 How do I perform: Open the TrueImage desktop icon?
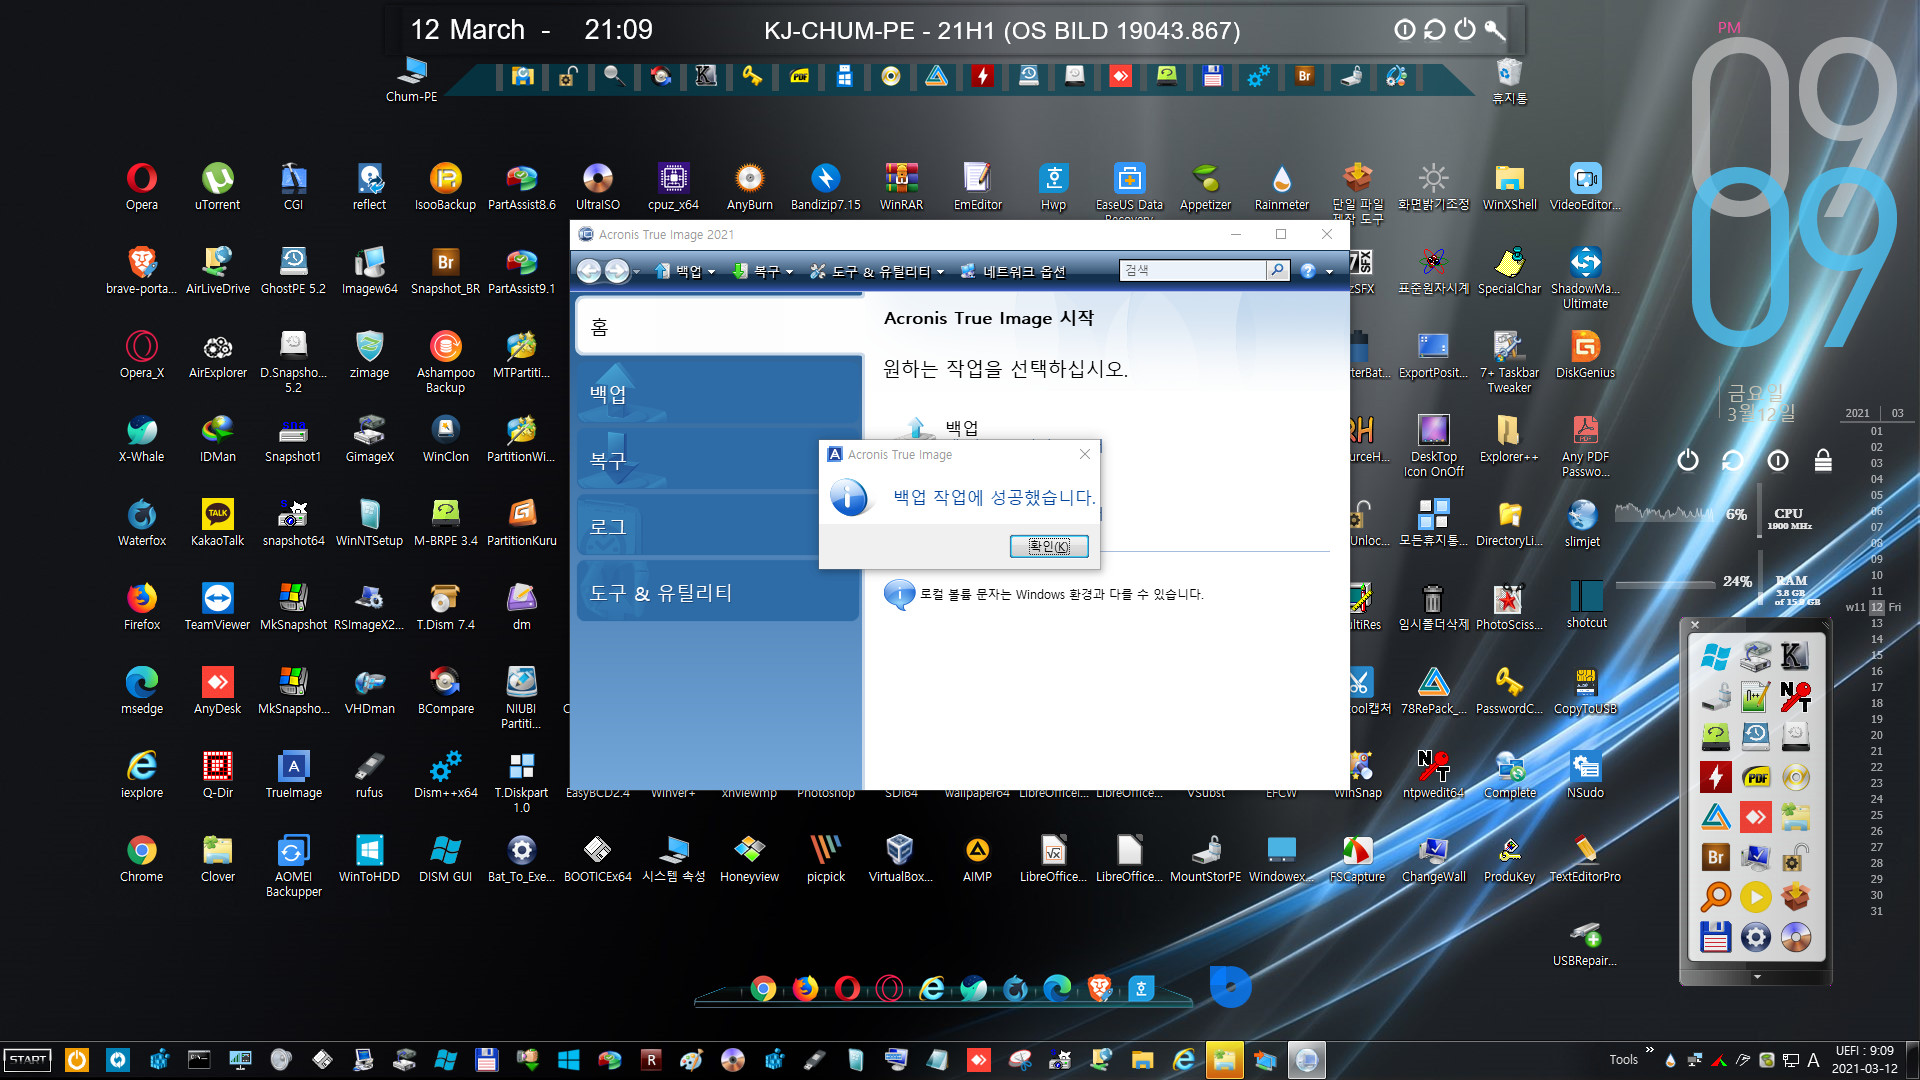(293, 774)
